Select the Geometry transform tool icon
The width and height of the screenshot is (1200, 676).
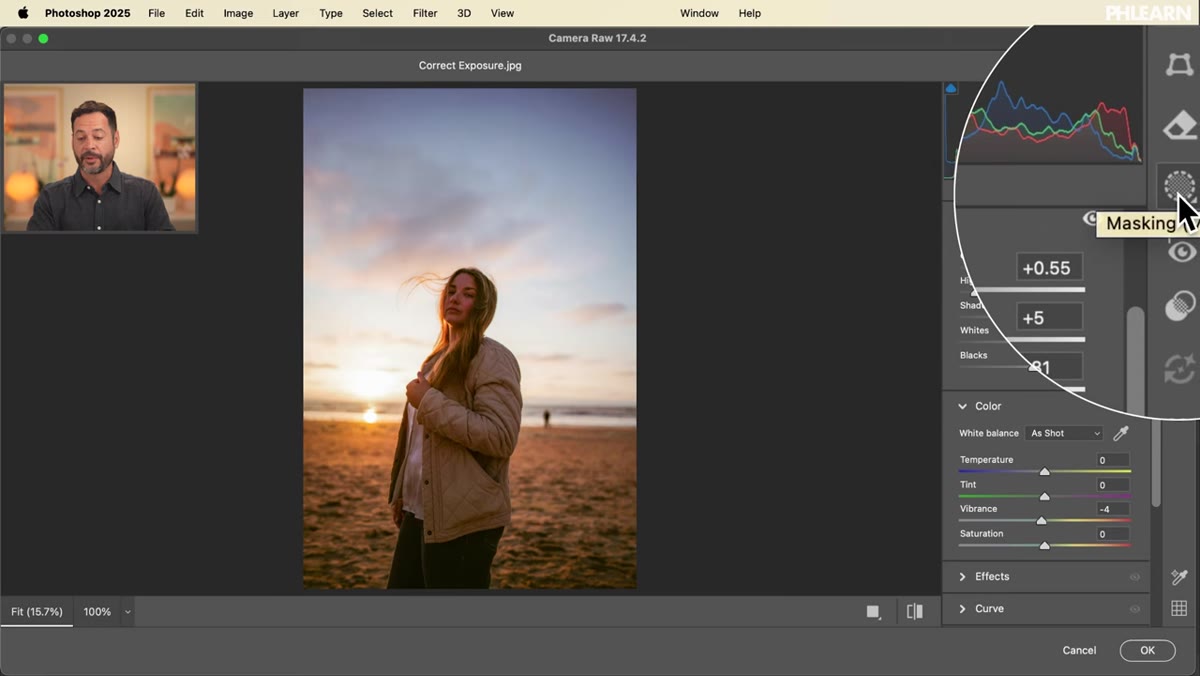[1180, 65]
